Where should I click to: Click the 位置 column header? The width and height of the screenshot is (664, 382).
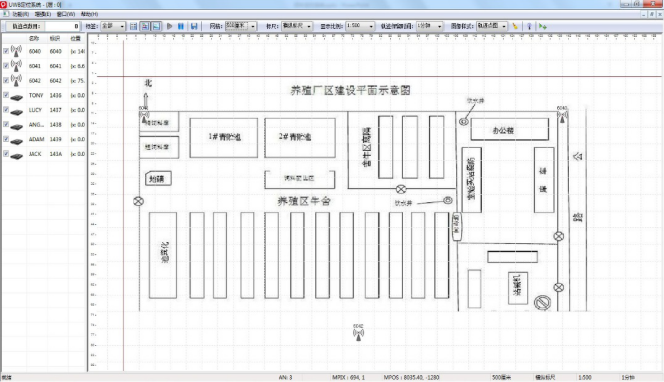(75, 39)
